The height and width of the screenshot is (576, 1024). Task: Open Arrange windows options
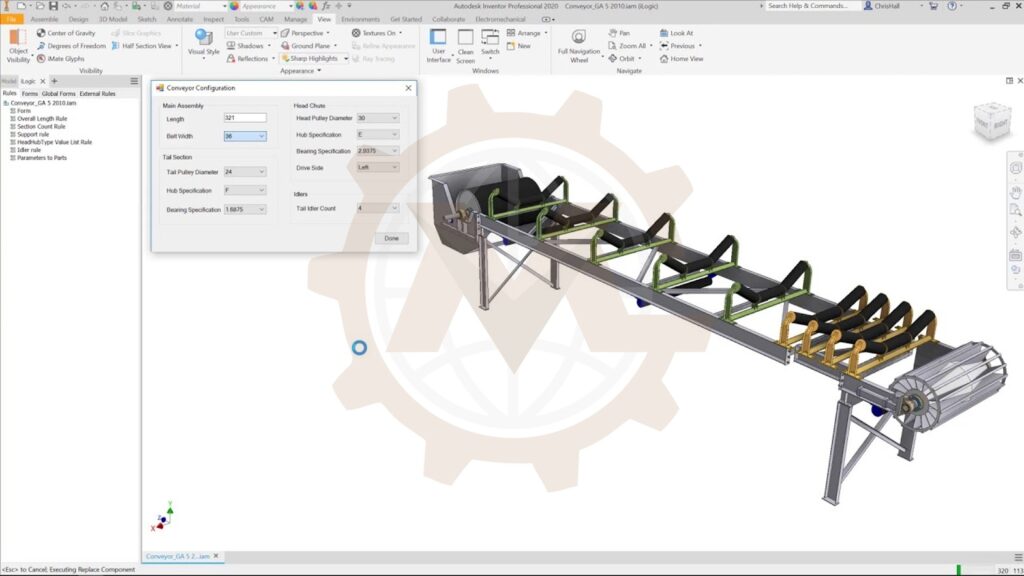(527, 33)
